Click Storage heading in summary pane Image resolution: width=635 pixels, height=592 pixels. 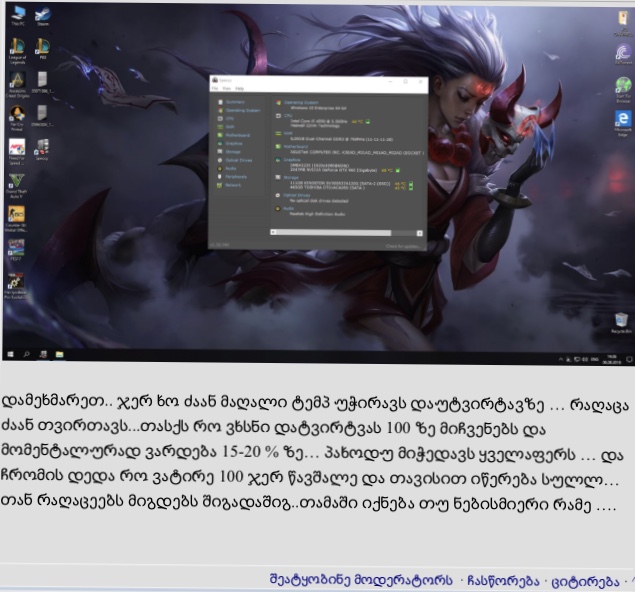[x=291, y=177]
